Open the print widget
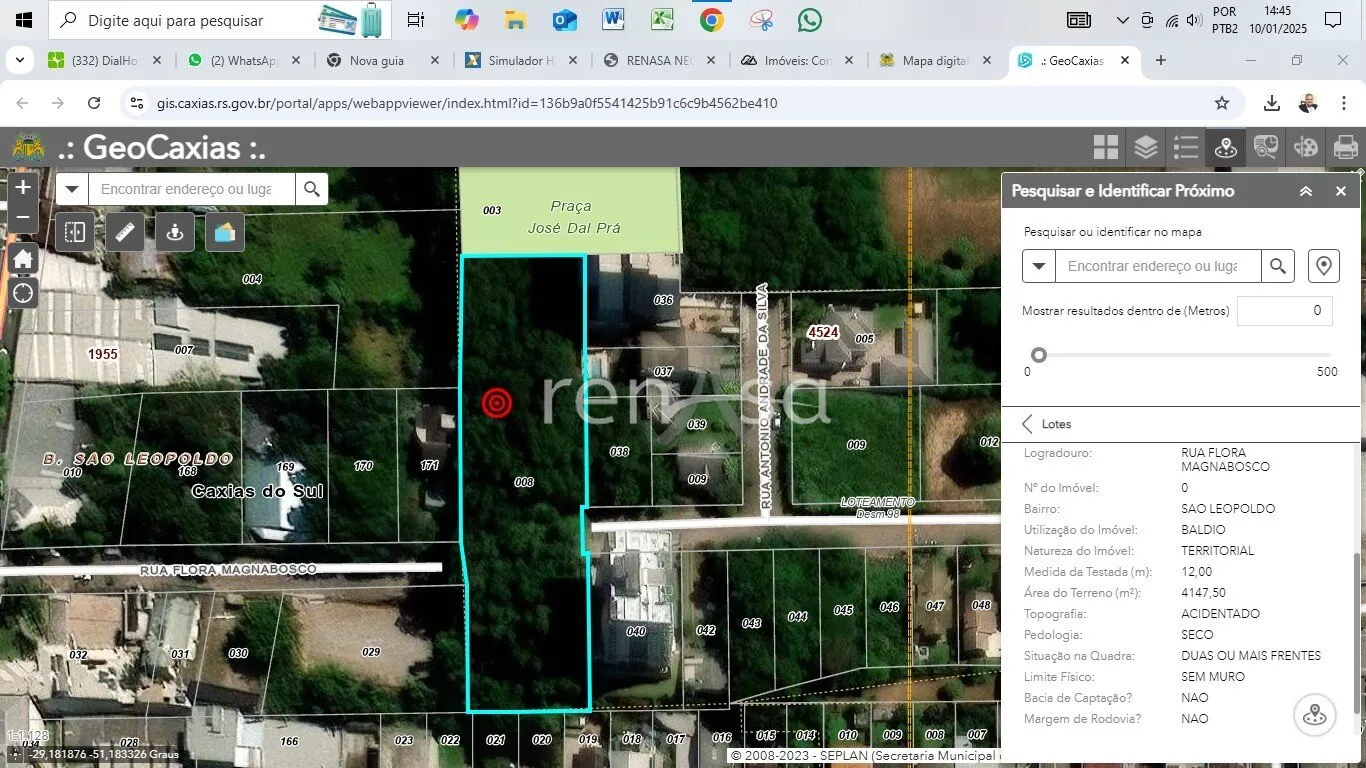Viewport: 1366px width, 768px height. (1346, 148)
